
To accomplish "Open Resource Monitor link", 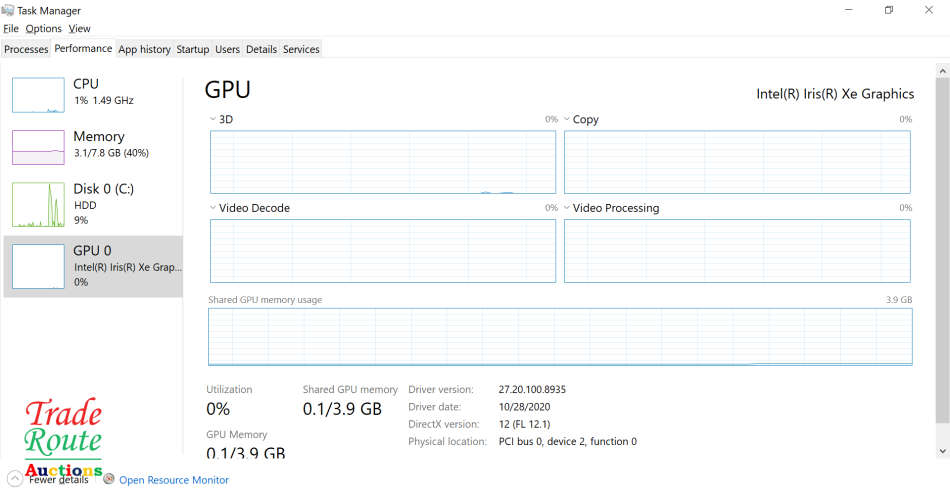I will click(x=174, y=480).
